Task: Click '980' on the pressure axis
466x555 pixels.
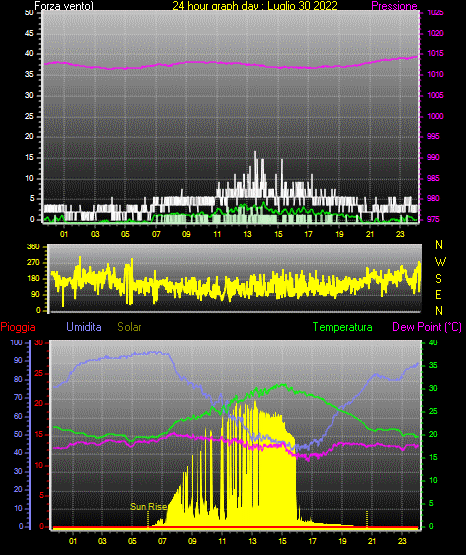Action: pos(433,198)
